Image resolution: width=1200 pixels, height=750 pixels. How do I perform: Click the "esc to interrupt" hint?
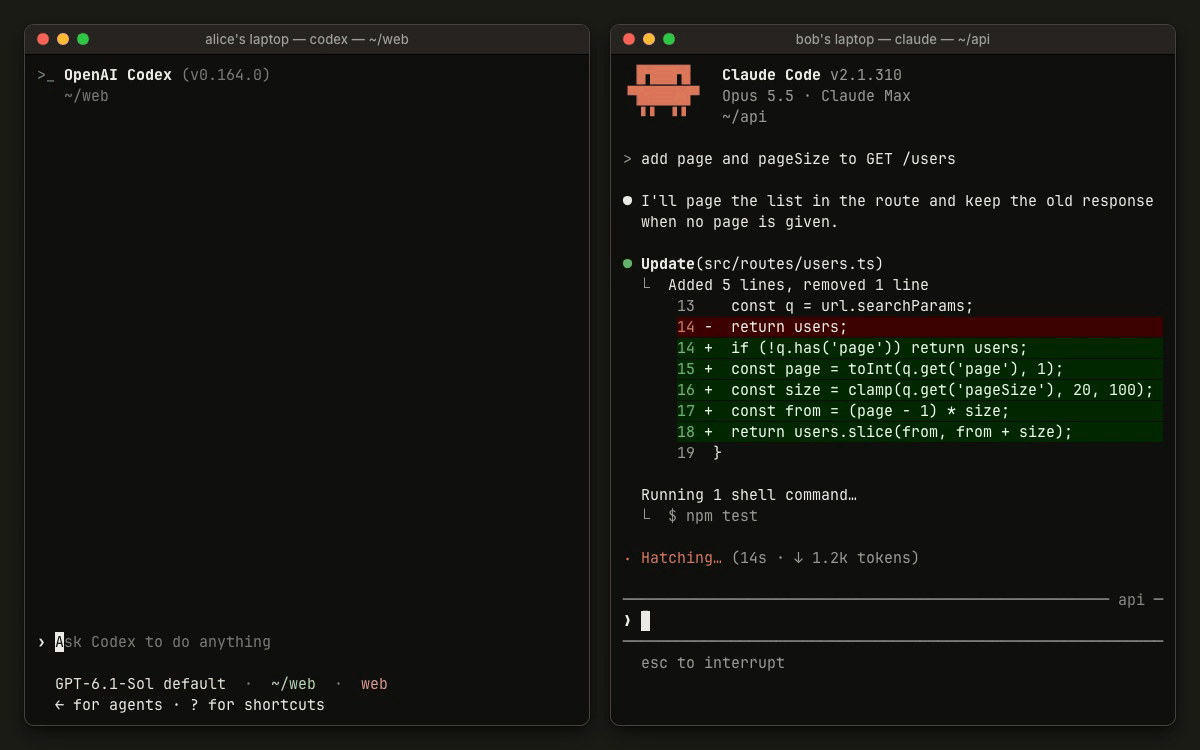click(713, 663)
